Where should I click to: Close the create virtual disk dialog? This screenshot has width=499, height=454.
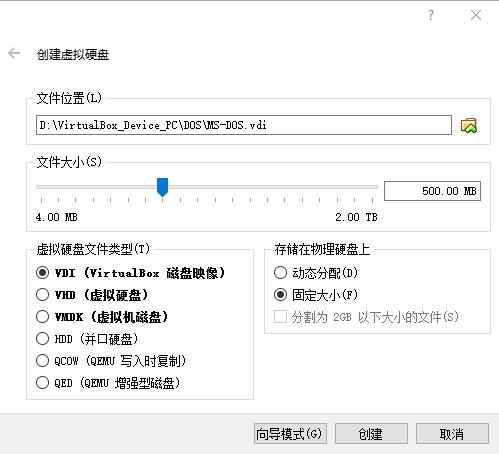click(476, 15)
